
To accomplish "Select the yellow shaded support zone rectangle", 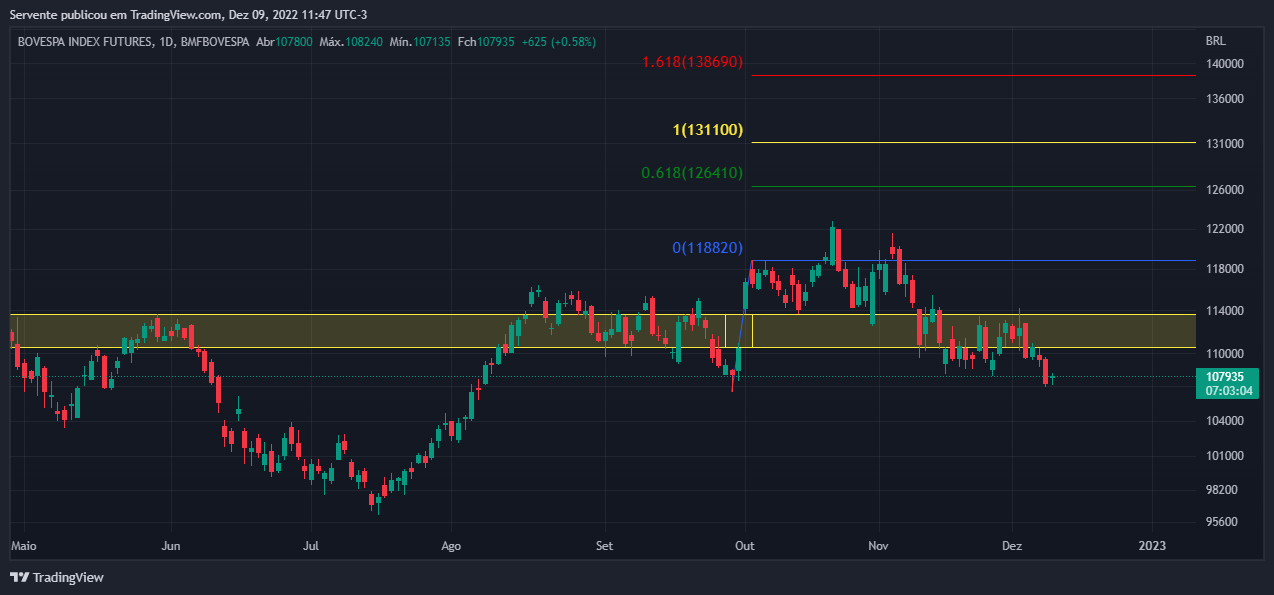I will pos(603,331).
